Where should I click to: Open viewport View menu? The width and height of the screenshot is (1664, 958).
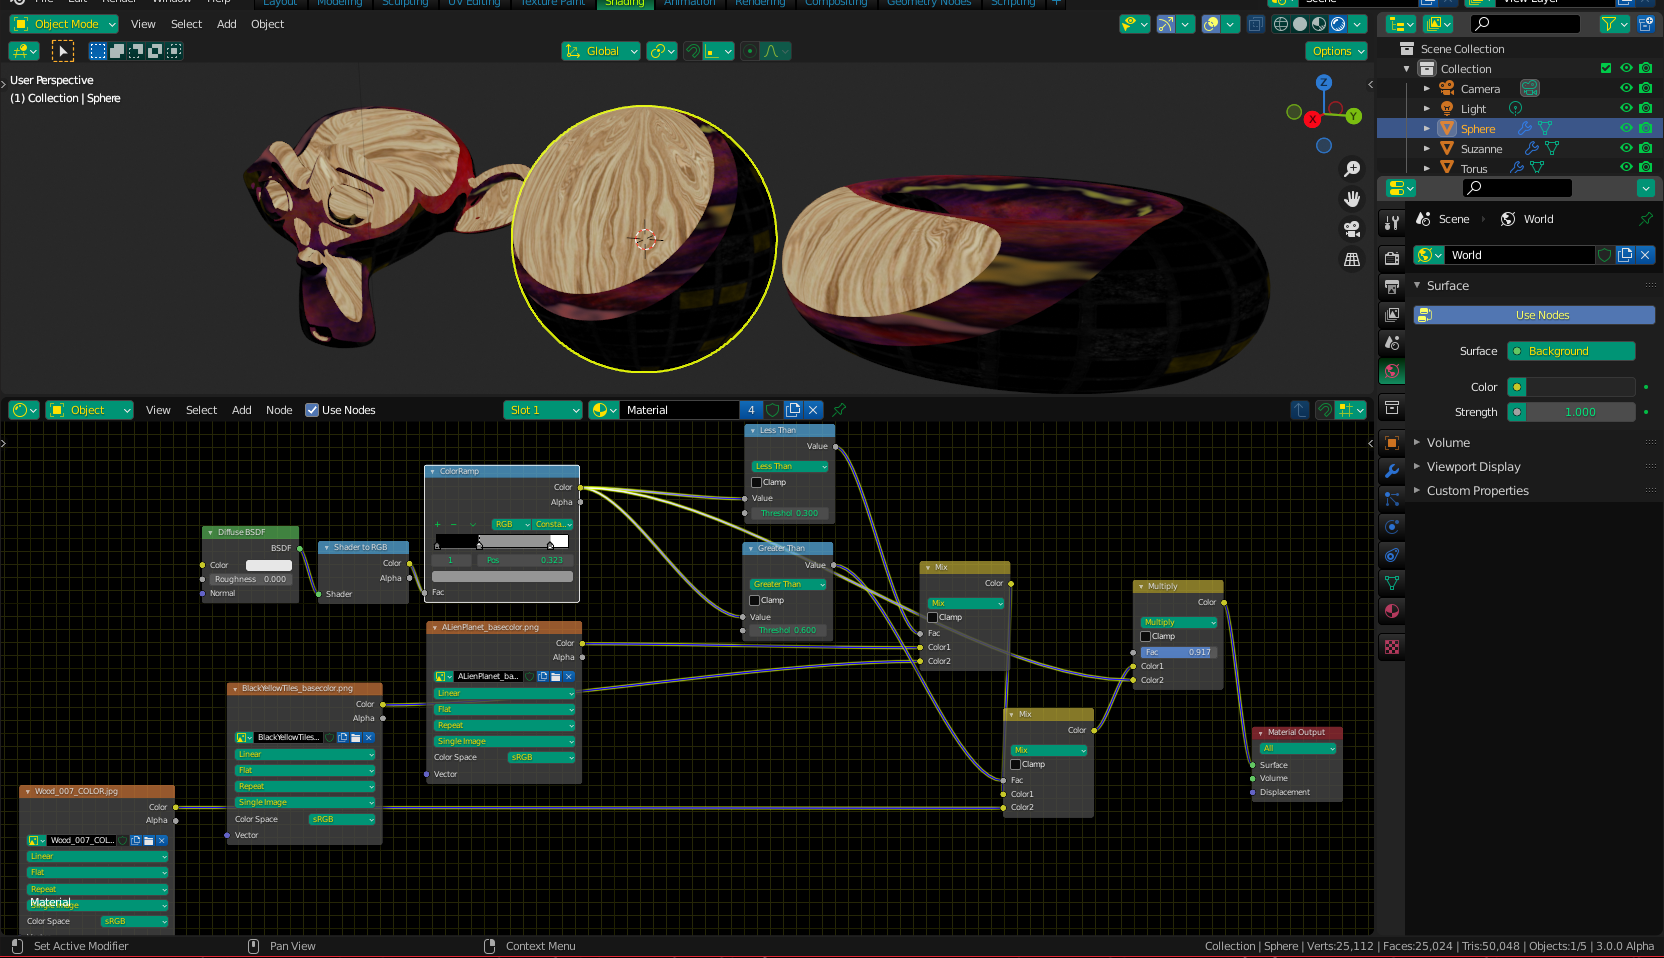click(x=143, y=24)
